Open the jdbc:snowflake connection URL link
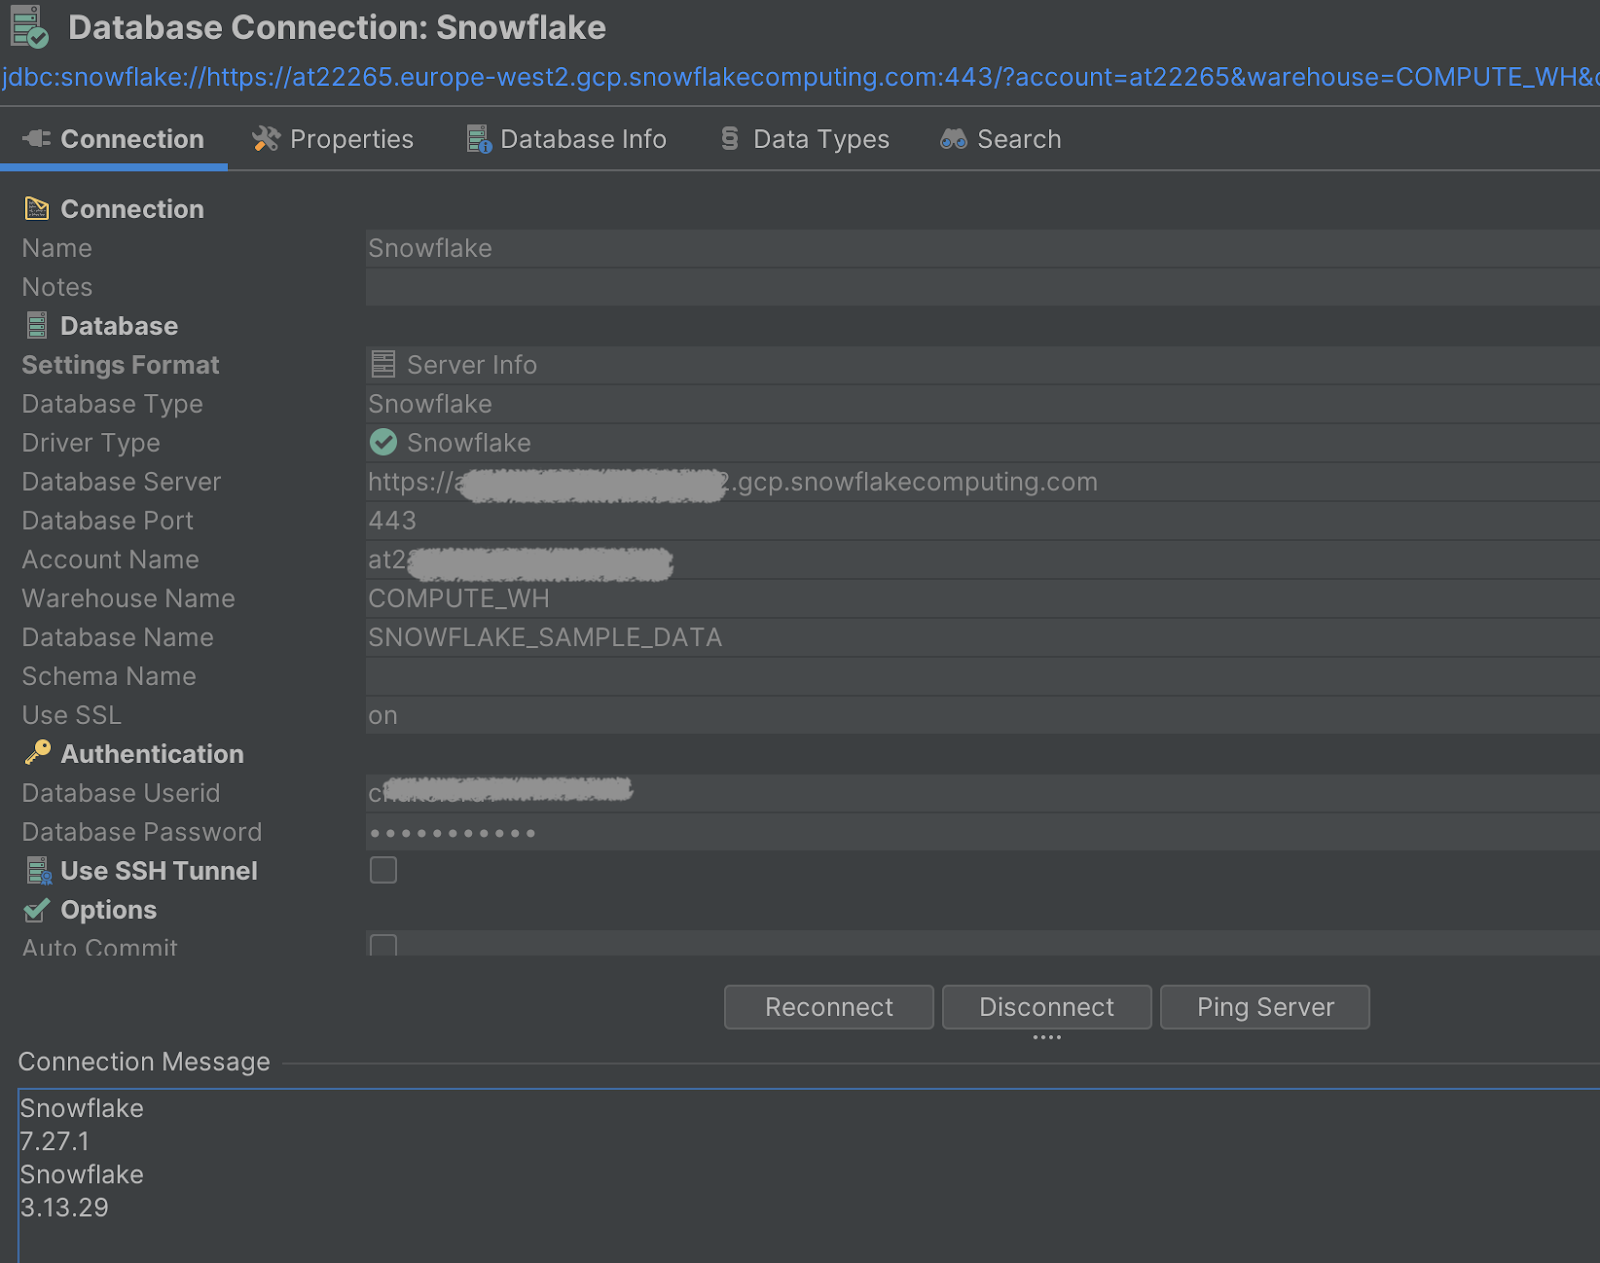Image resolution: width=1600 pixels, height=1263 pixels. (600, 77)
